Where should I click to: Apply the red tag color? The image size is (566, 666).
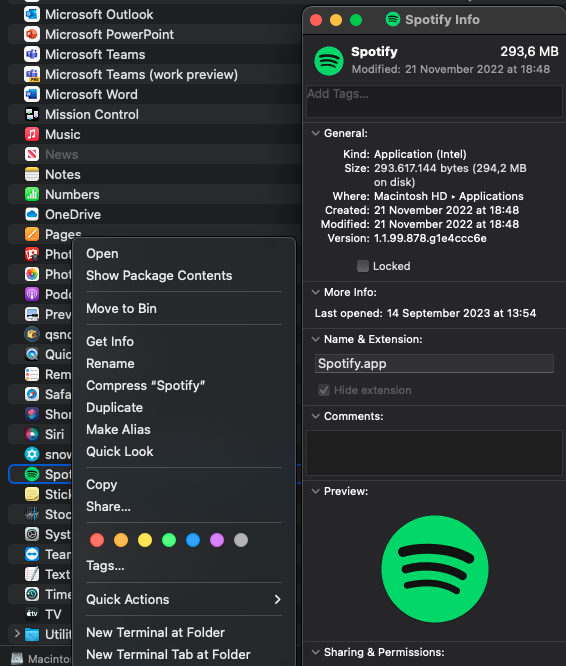[97, 540]
